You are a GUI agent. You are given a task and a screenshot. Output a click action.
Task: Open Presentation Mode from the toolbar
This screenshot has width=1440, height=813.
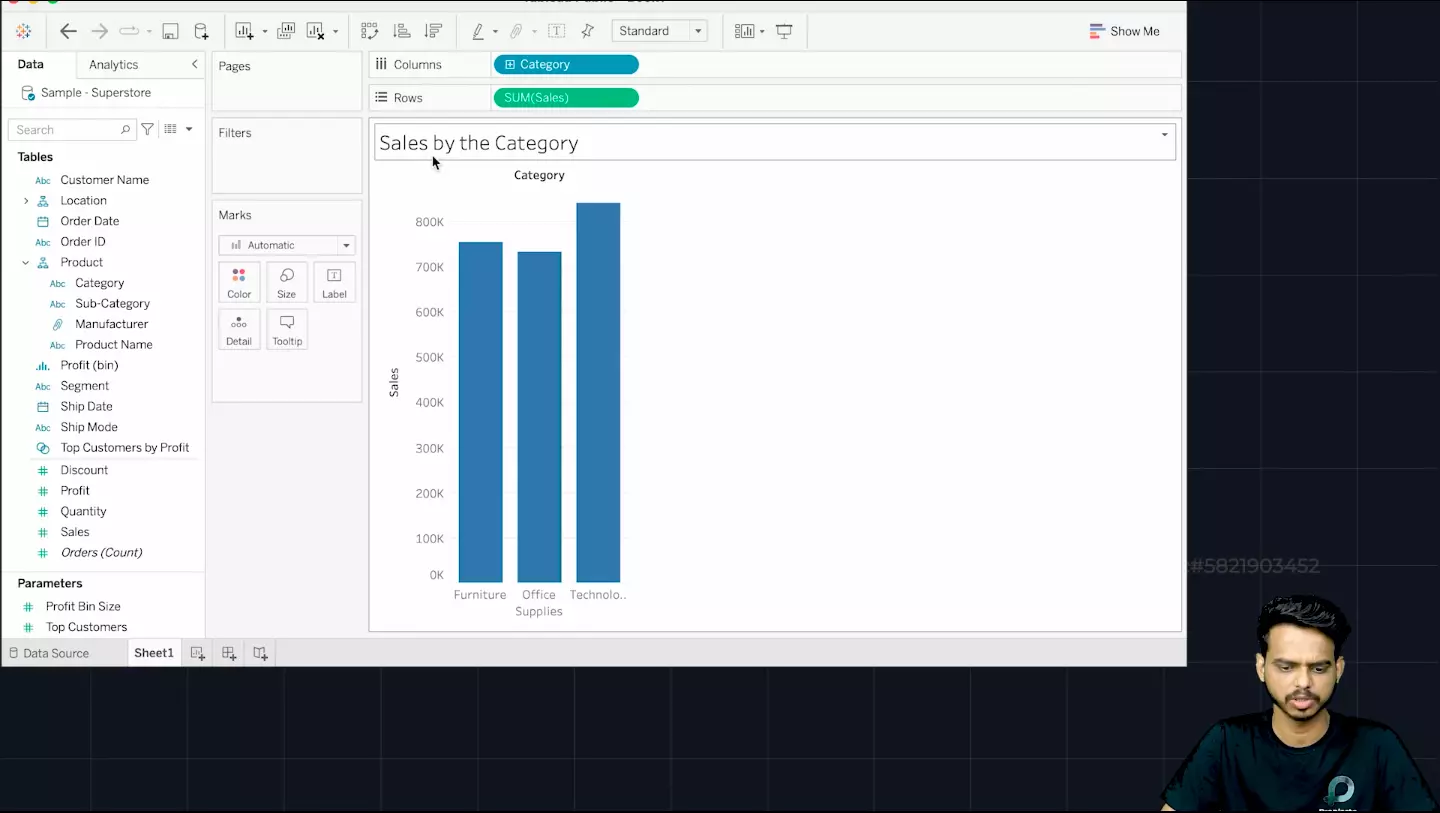tap(784, 31)
